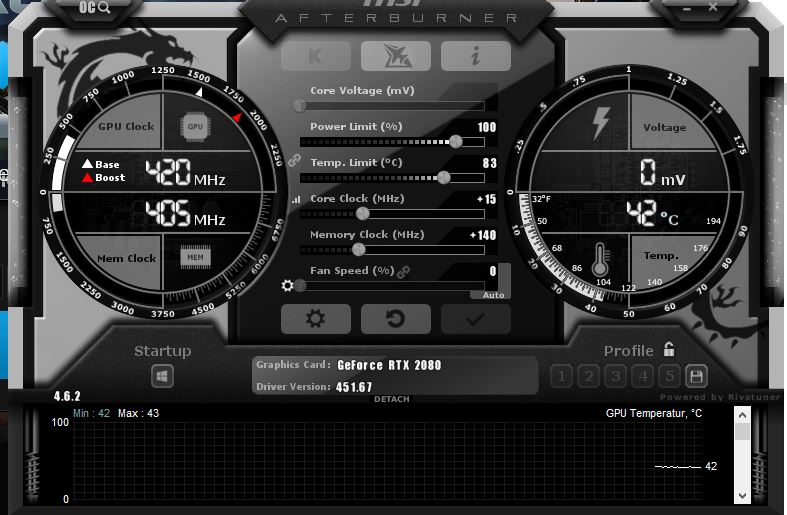Toggle the fan speed link icon
The width and height of the screenshot is (787, 515).
pyautogui.click(x=404, y=272)
